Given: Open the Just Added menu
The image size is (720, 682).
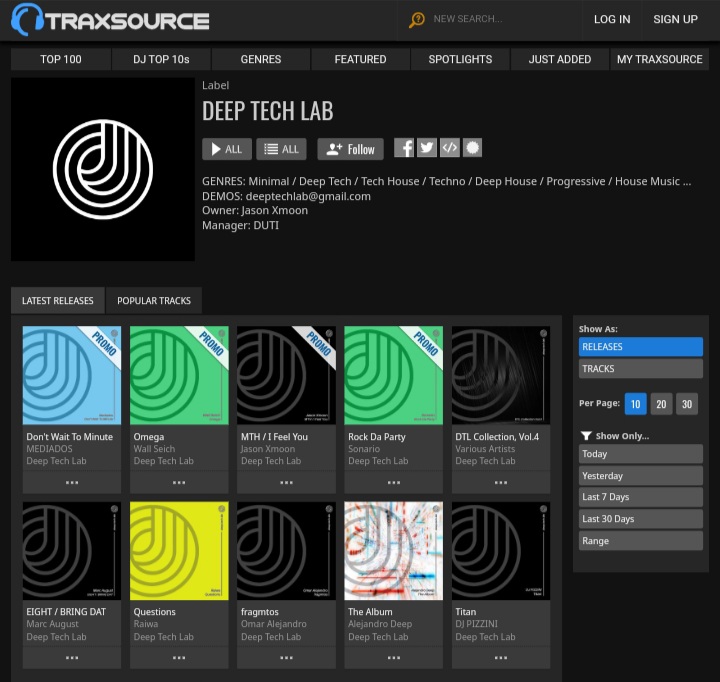Looking at the screenshot, I should tap(560, 59).
